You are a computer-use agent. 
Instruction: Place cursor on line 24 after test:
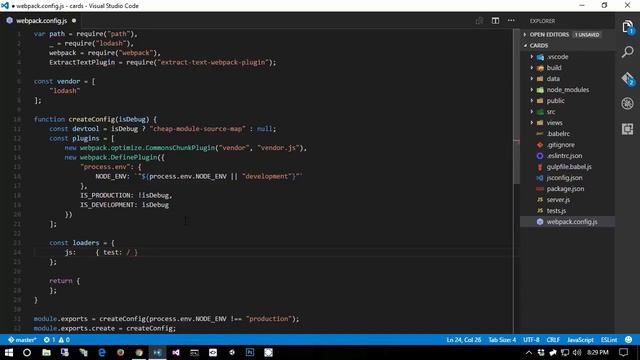122,252
